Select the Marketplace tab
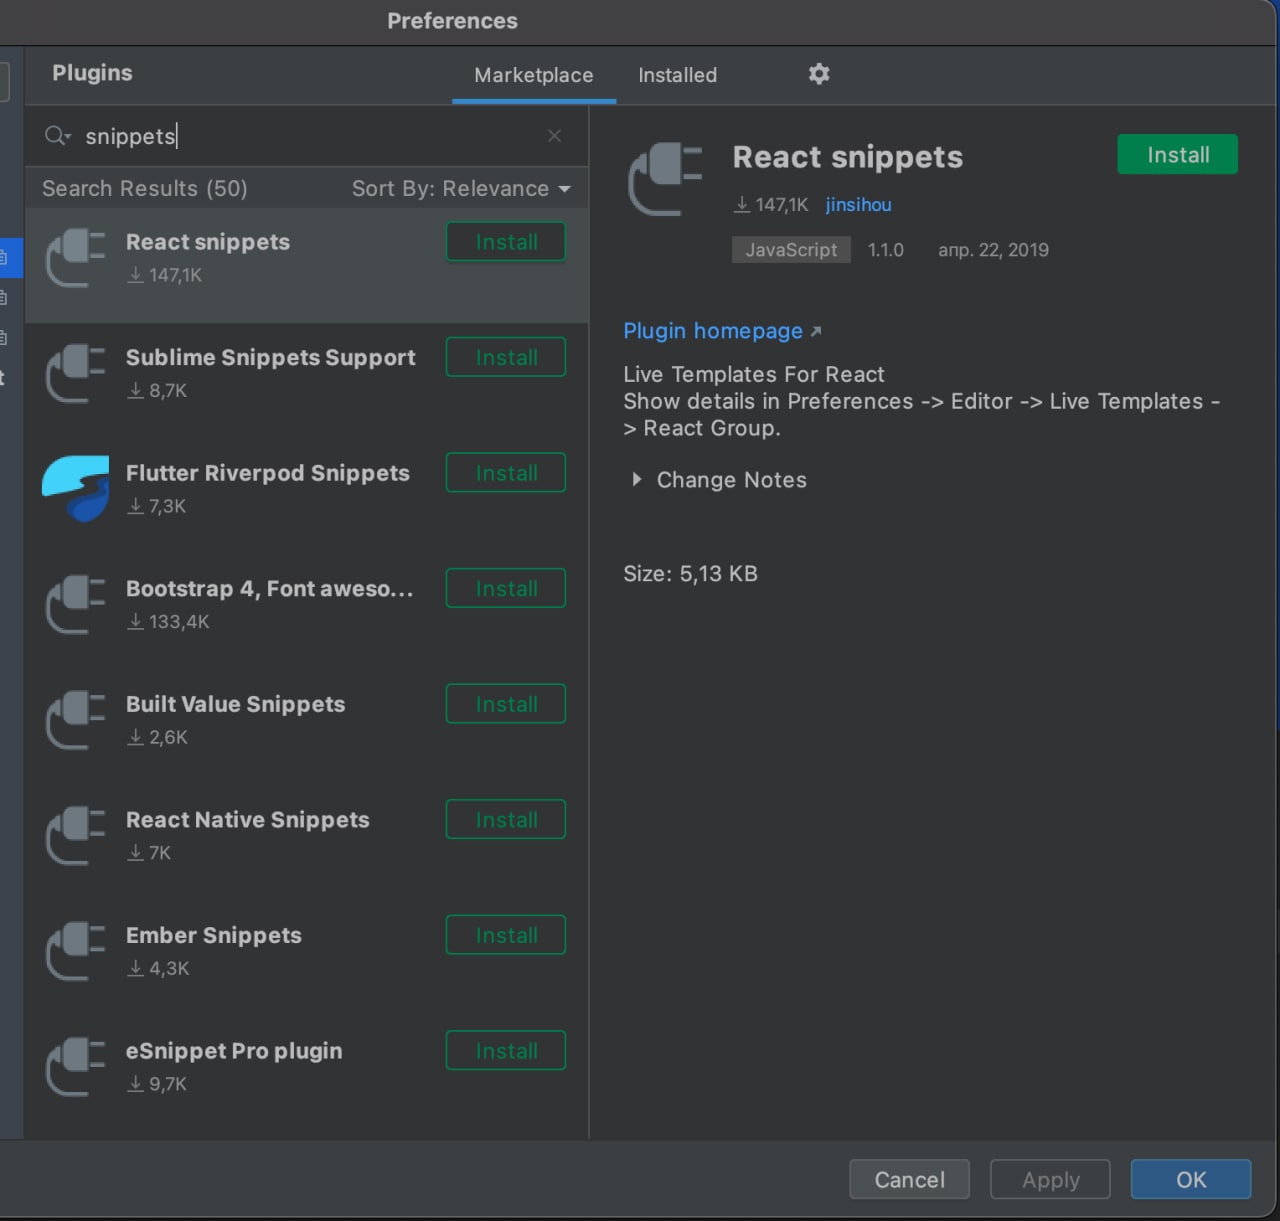 533,75
